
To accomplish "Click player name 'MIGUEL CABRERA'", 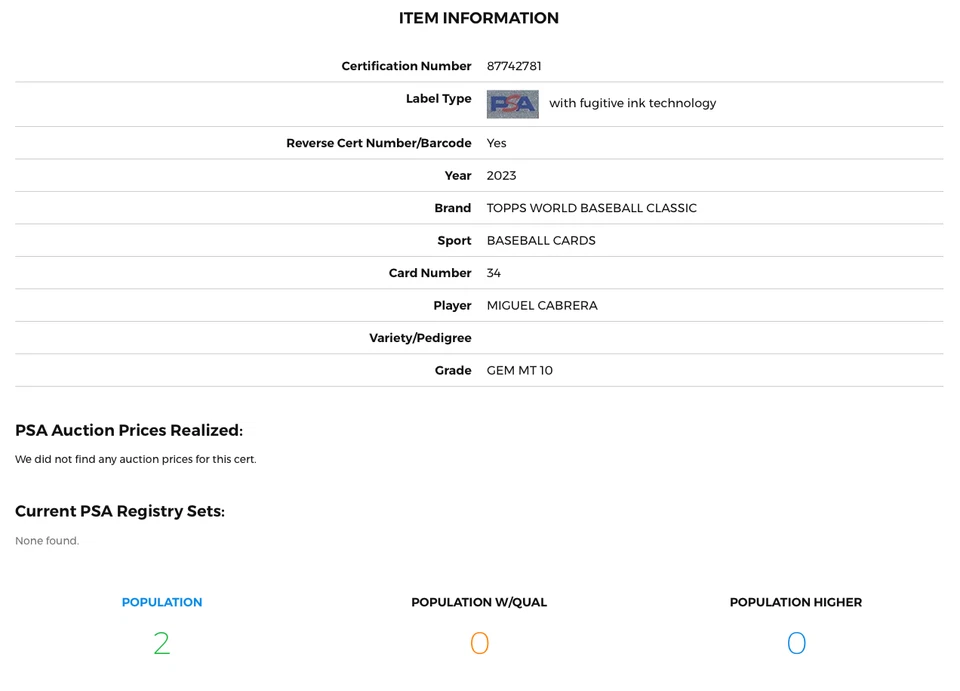I will click(x=542, y=305).
